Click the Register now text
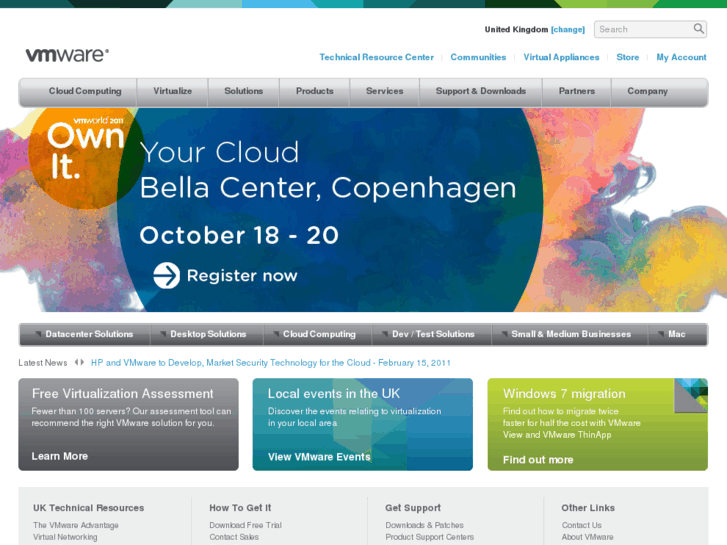This screenshot has width=727, height=545. (242, 276)
